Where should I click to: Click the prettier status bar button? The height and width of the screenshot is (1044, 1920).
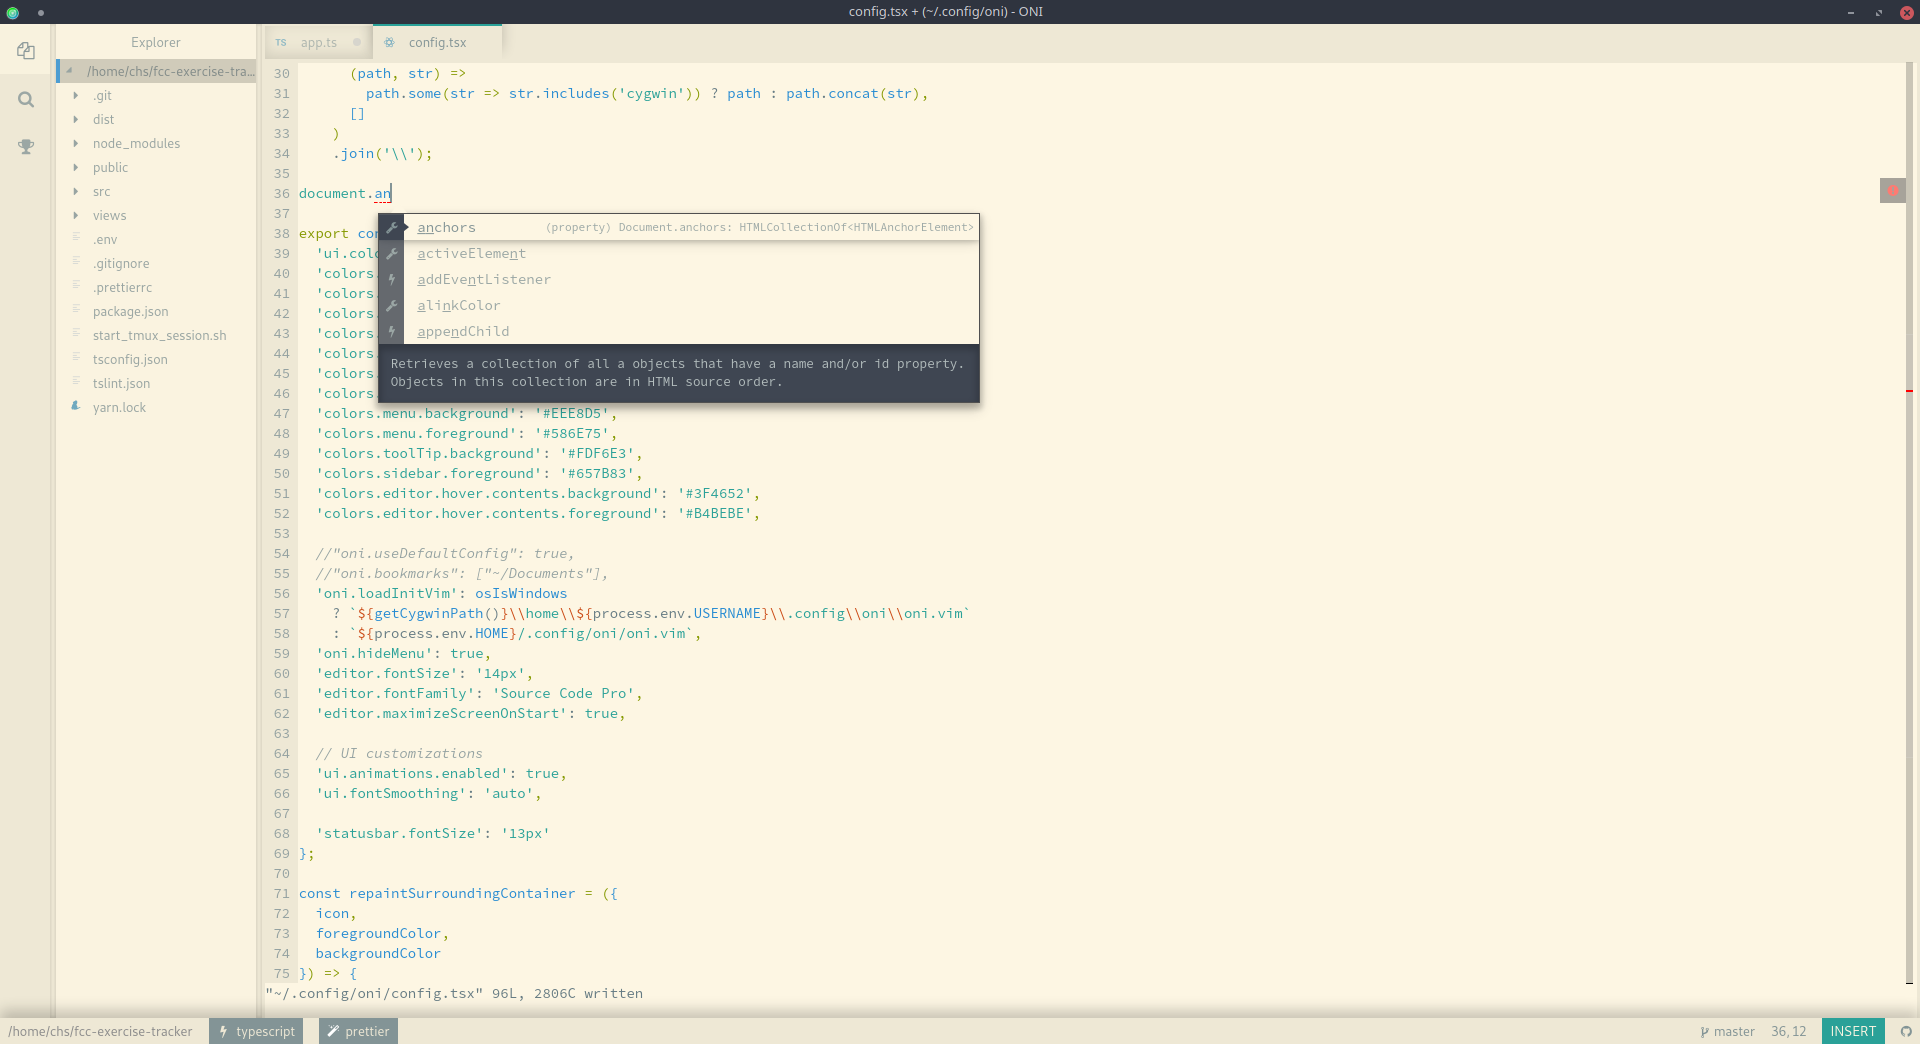coord(358,1031)
